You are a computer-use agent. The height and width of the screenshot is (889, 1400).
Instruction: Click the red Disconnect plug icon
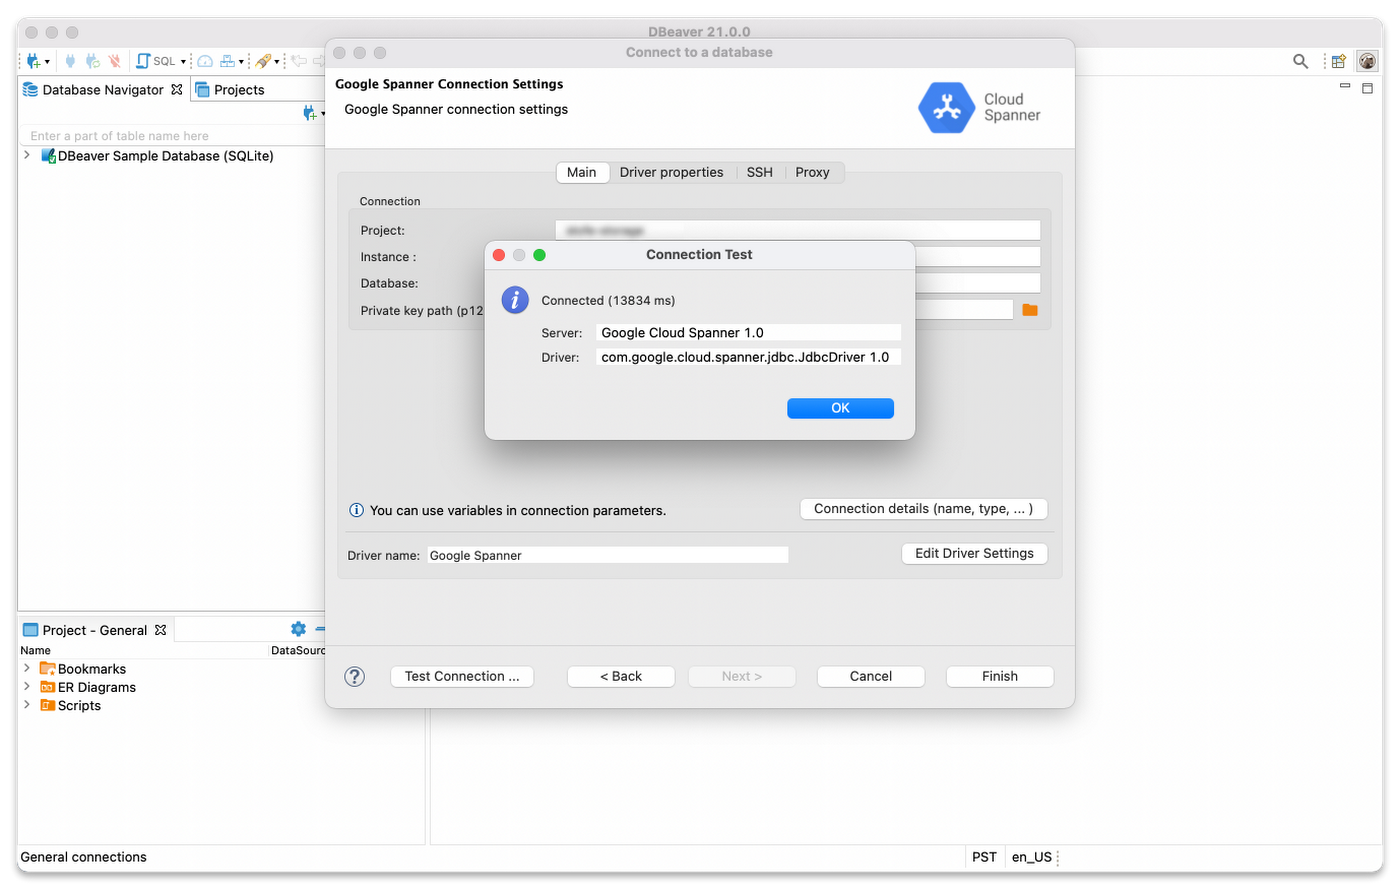pos(115,61)
